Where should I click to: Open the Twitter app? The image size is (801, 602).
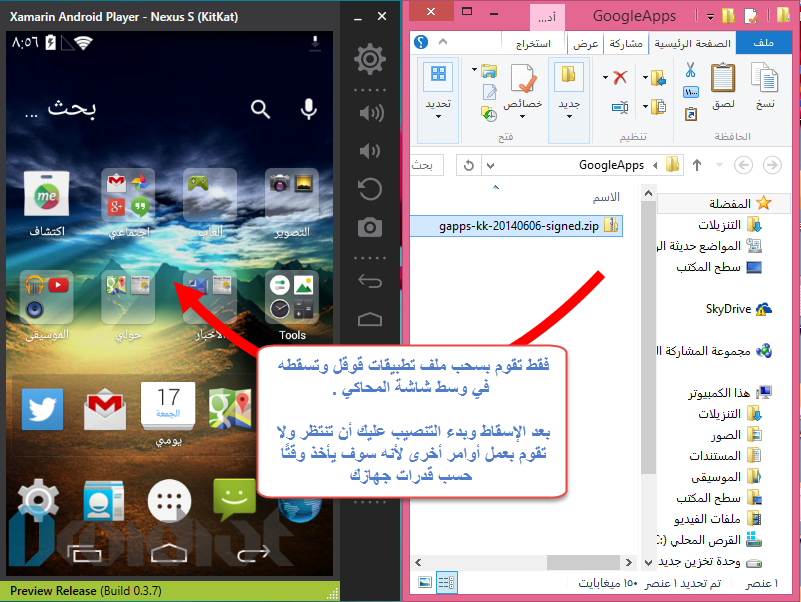42,409
